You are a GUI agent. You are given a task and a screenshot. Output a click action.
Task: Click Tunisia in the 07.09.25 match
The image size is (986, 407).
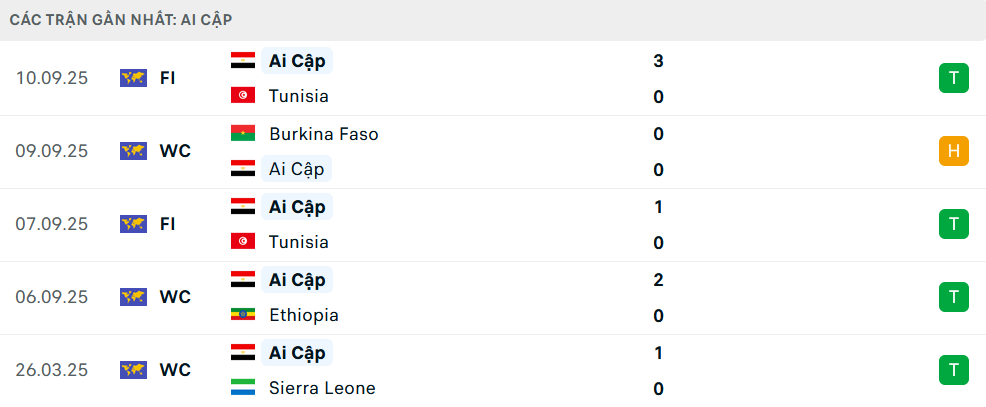pyautogui.click(x=298, y=242)
